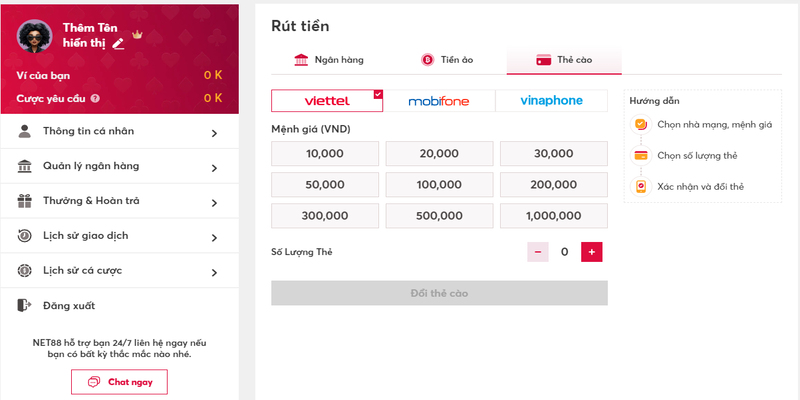Viewport: 800px width, 400px height.
Task: Click the Hướng dẫn heading
Action: pyautogui.click(x=654, y=101)
